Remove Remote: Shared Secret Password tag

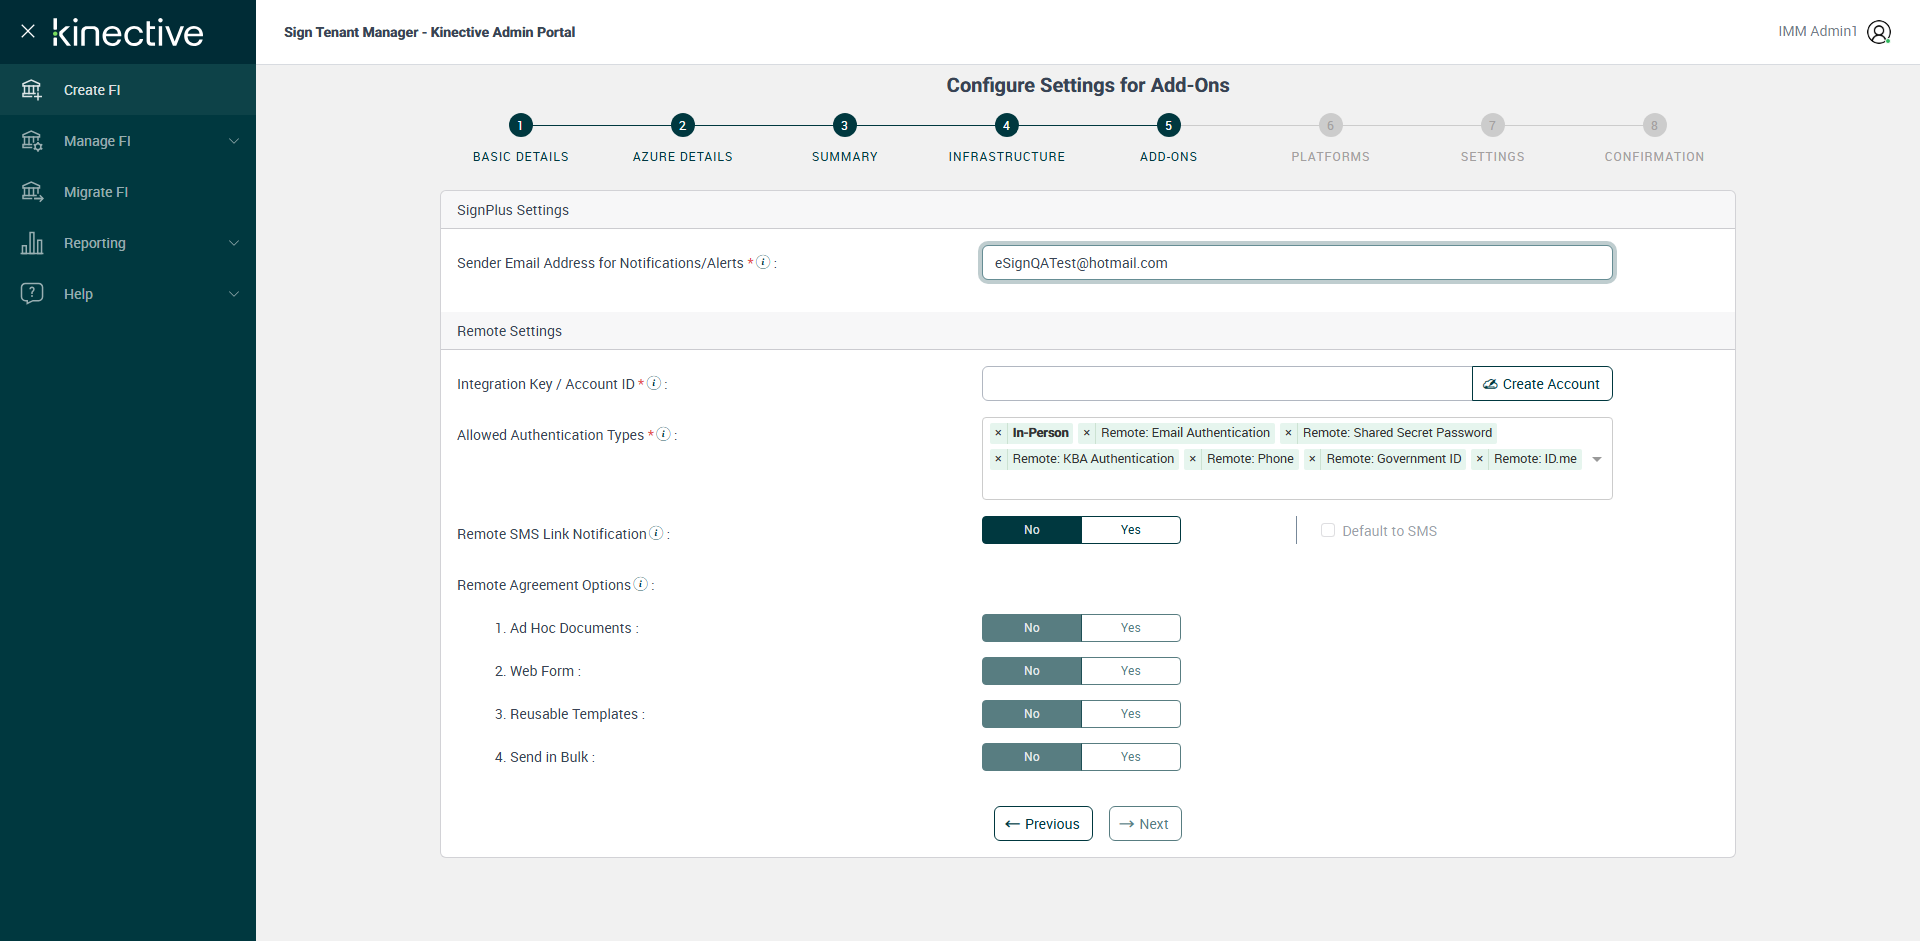point(1288,433)
